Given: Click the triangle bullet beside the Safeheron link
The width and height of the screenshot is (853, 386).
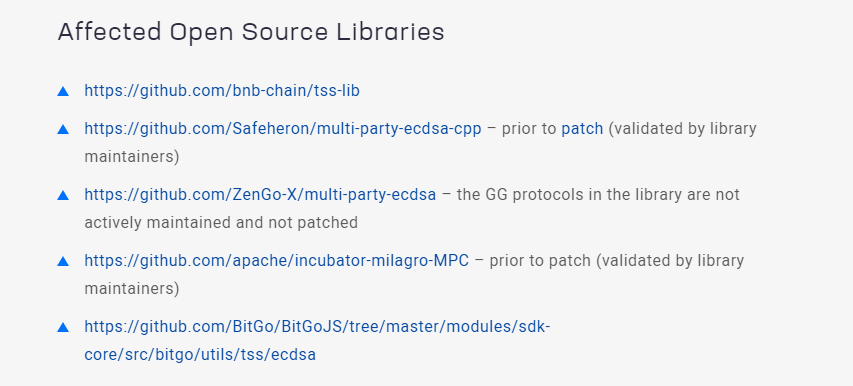Looking at the screenshot, I should pos(63,129).
